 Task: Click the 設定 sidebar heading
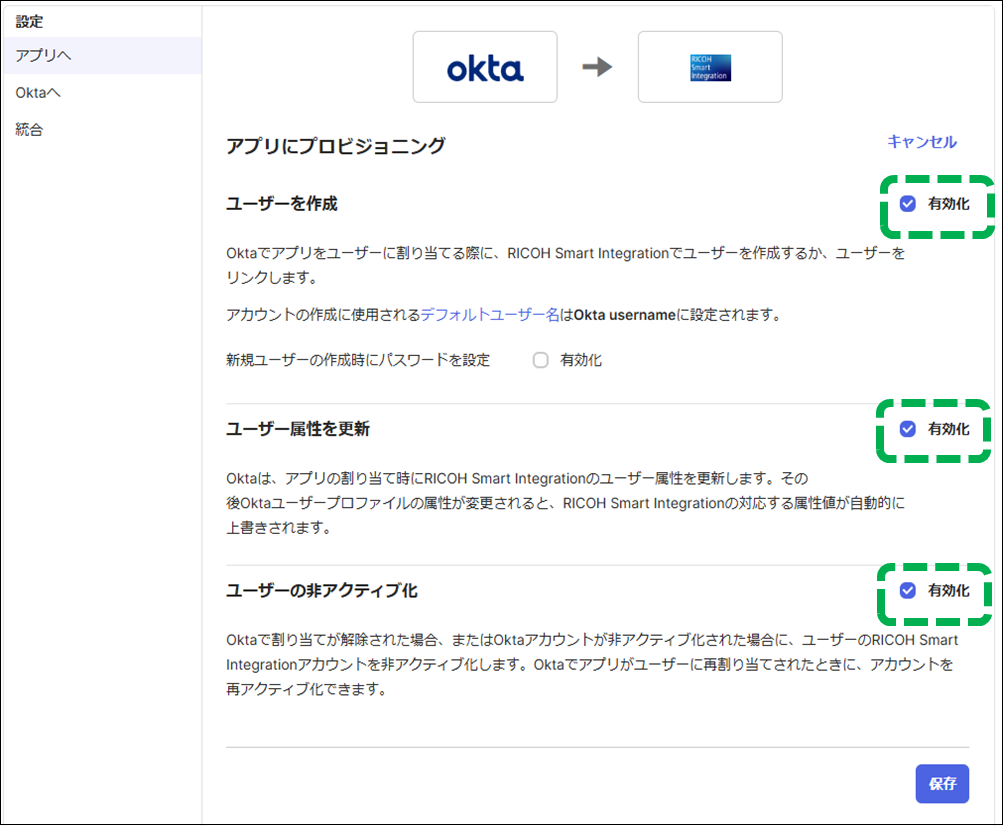tap(29, 22)
